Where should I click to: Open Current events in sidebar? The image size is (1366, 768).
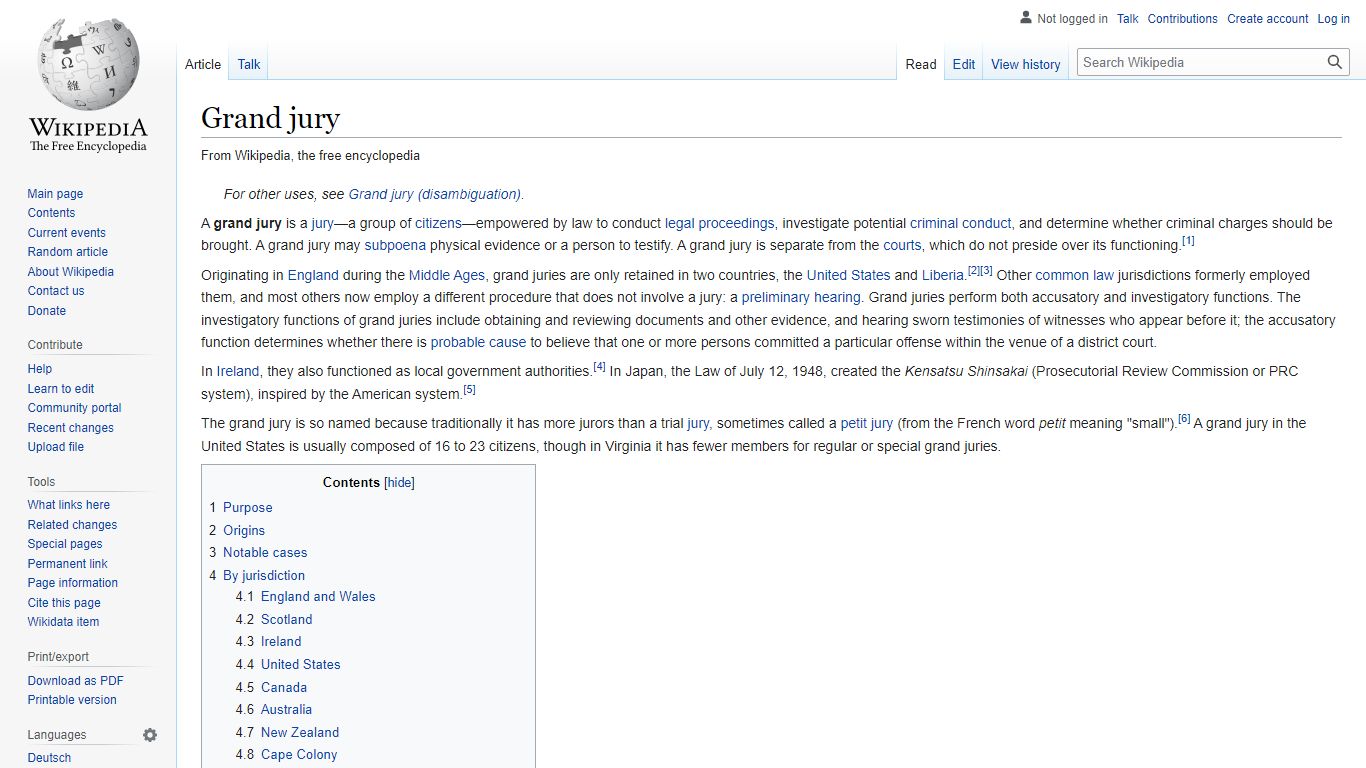click(66, 233)
